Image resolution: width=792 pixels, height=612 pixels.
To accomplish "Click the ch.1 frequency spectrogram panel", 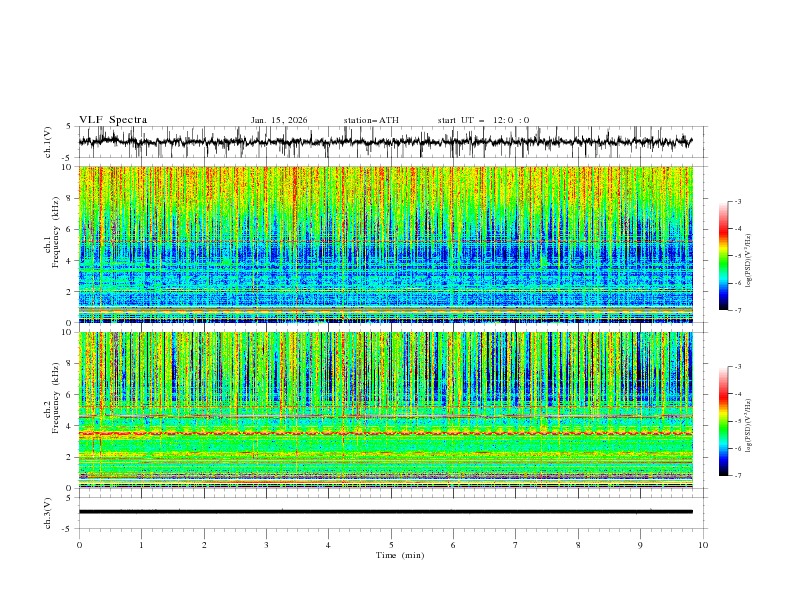I will (385, 244).
